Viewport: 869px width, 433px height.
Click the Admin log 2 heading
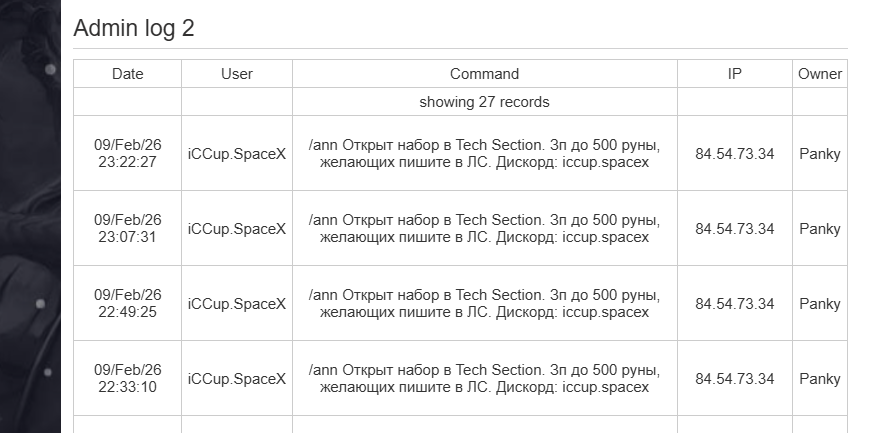coord(134,28)
